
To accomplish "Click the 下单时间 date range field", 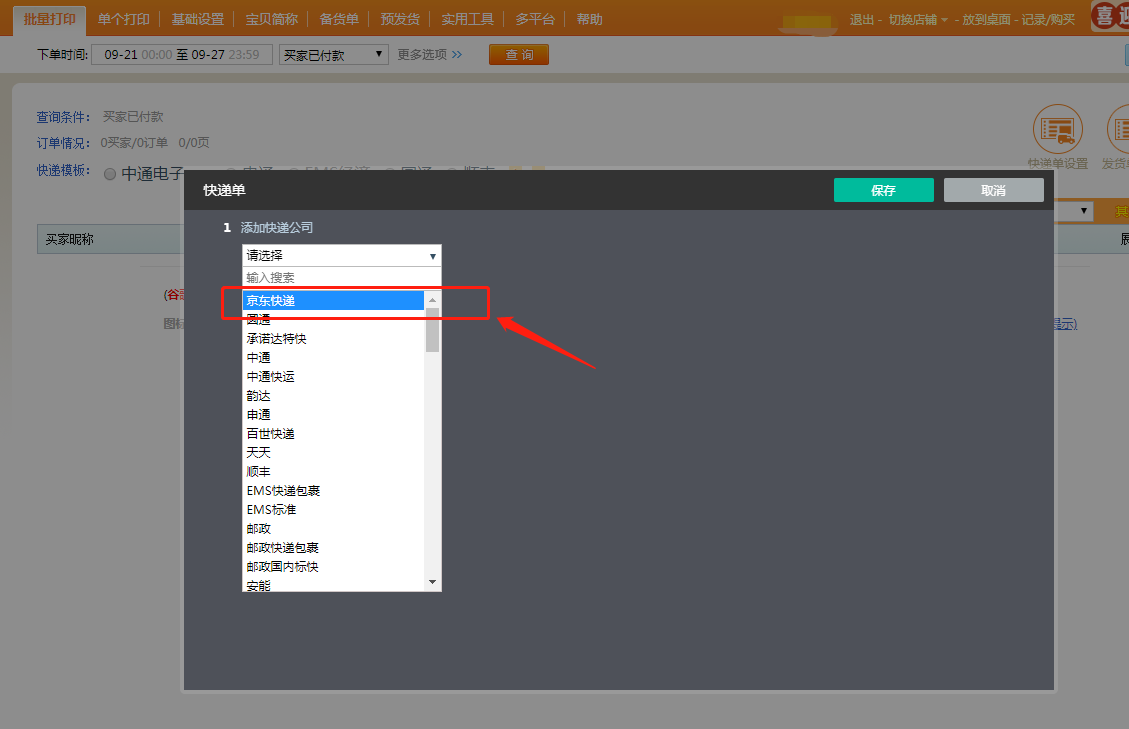I will click(x=182, y=55).
